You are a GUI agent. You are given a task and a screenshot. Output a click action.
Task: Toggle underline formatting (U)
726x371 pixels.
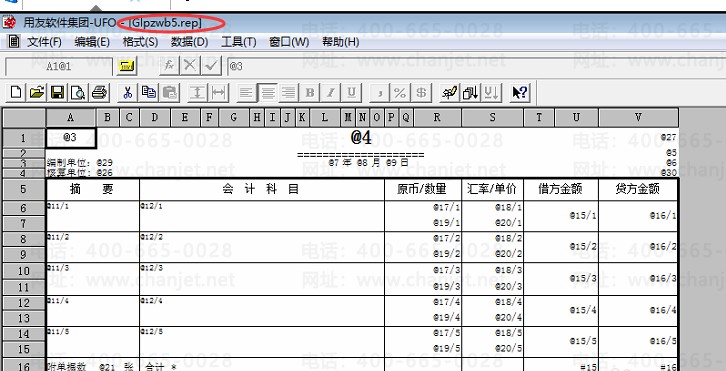[352, 92]
